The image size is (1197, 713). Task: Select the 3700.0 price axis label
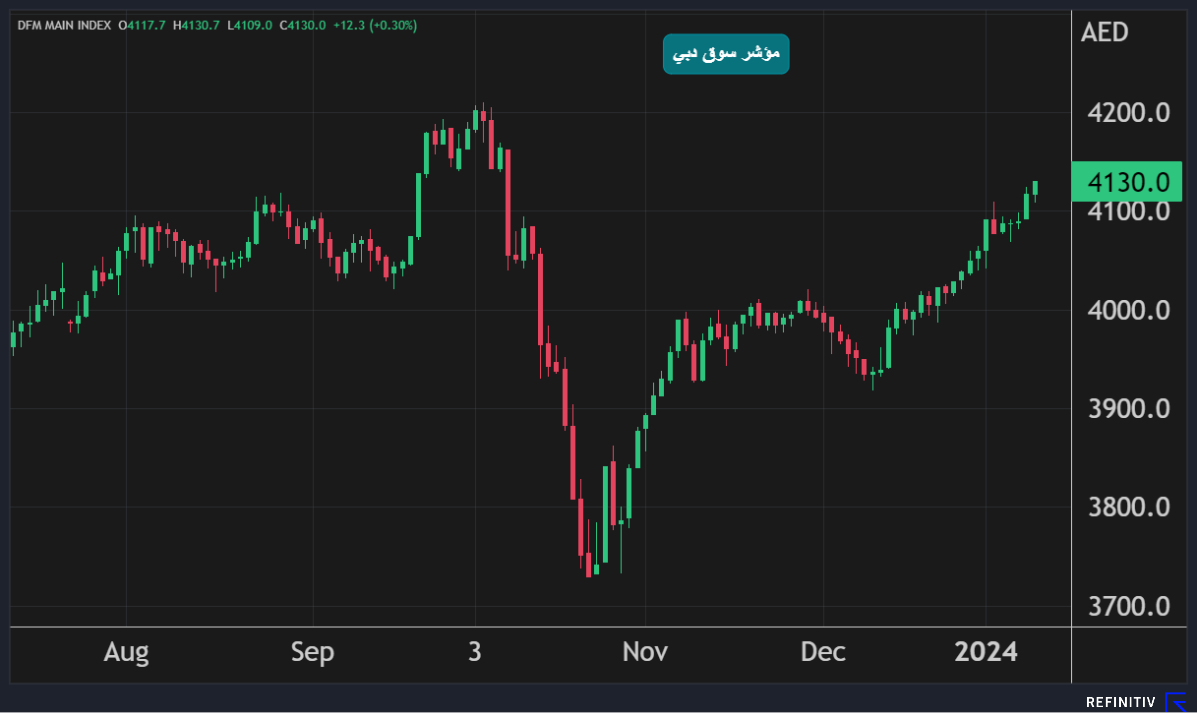1128,606
